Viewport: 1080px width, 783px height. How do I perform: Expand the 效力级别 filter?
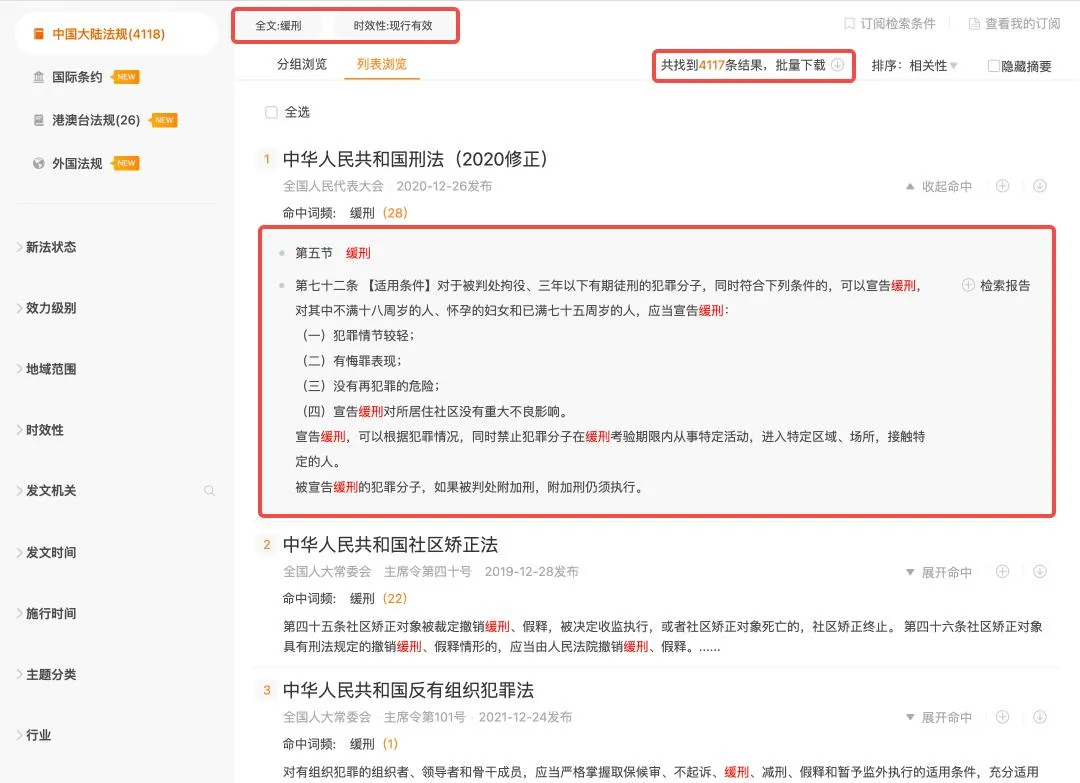(x=50, y=308)
